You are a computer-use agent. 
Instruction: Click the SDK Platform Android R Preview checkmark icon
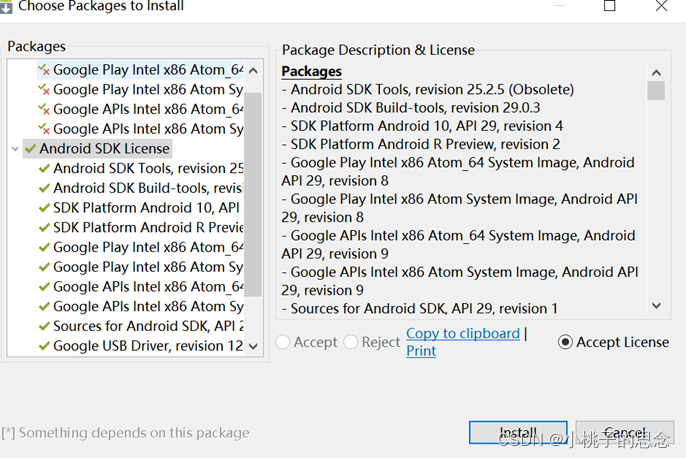[x=44, y=227]
